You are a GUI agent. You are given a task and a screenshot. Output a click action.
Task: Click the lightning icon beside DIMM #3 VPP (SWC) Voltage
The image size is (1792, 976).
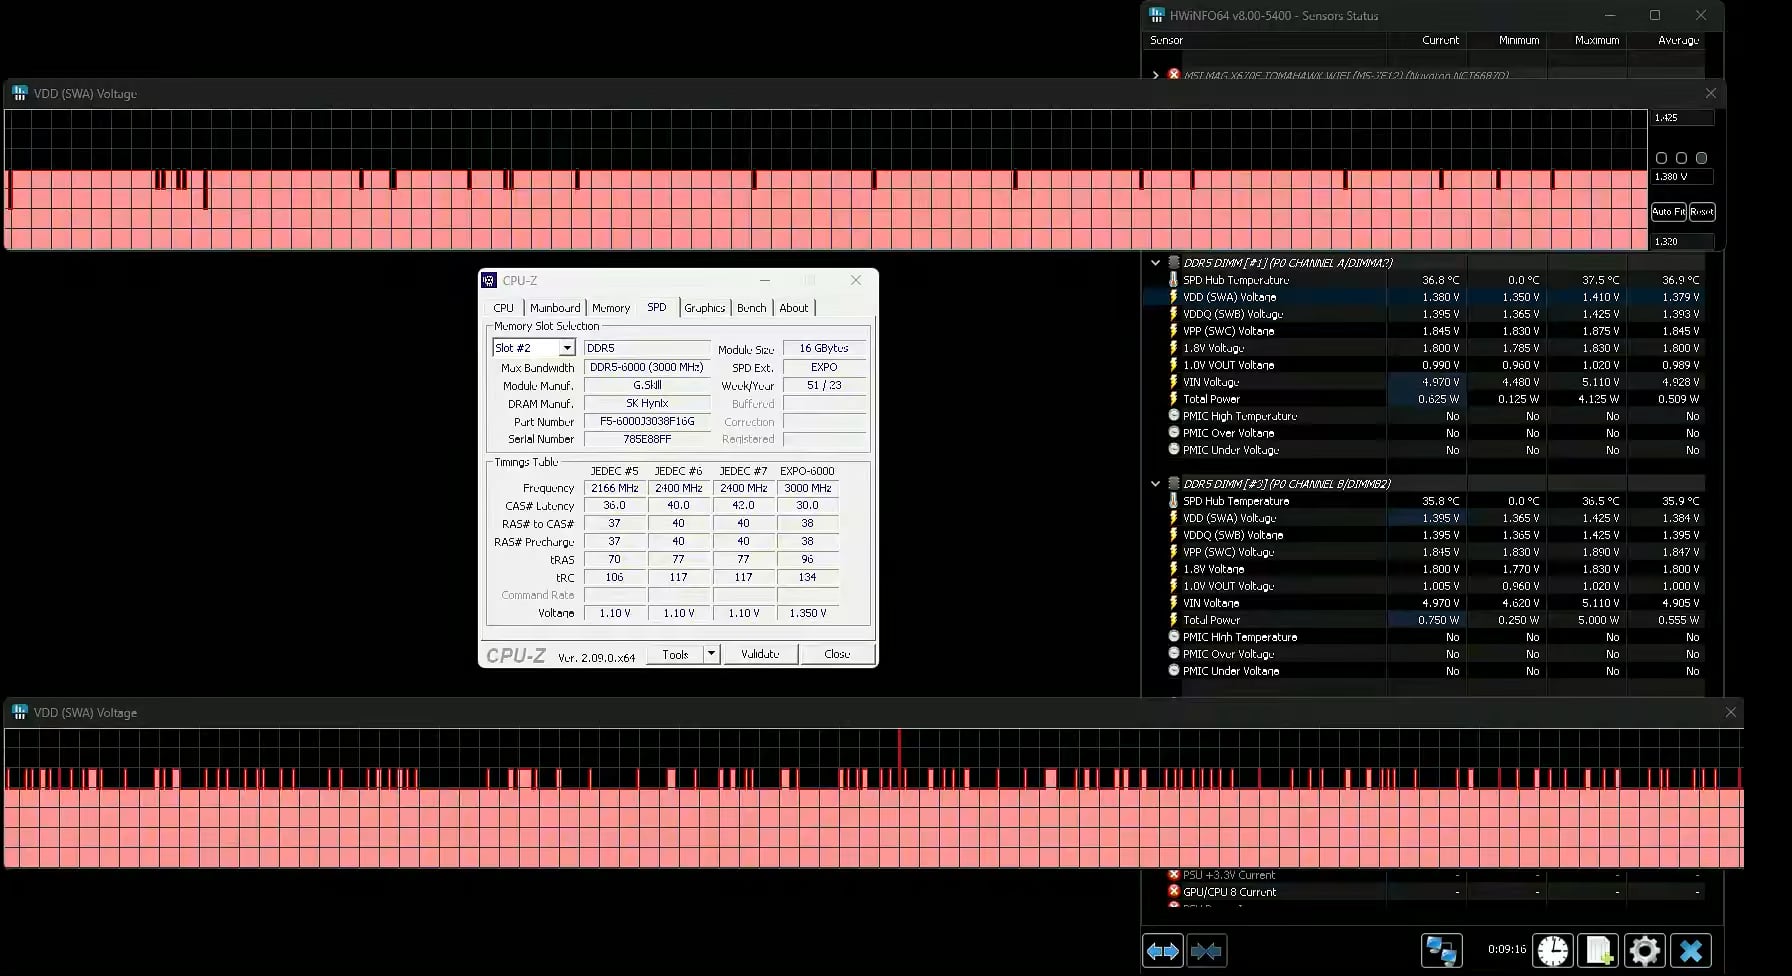click(x=1173, y=552)
